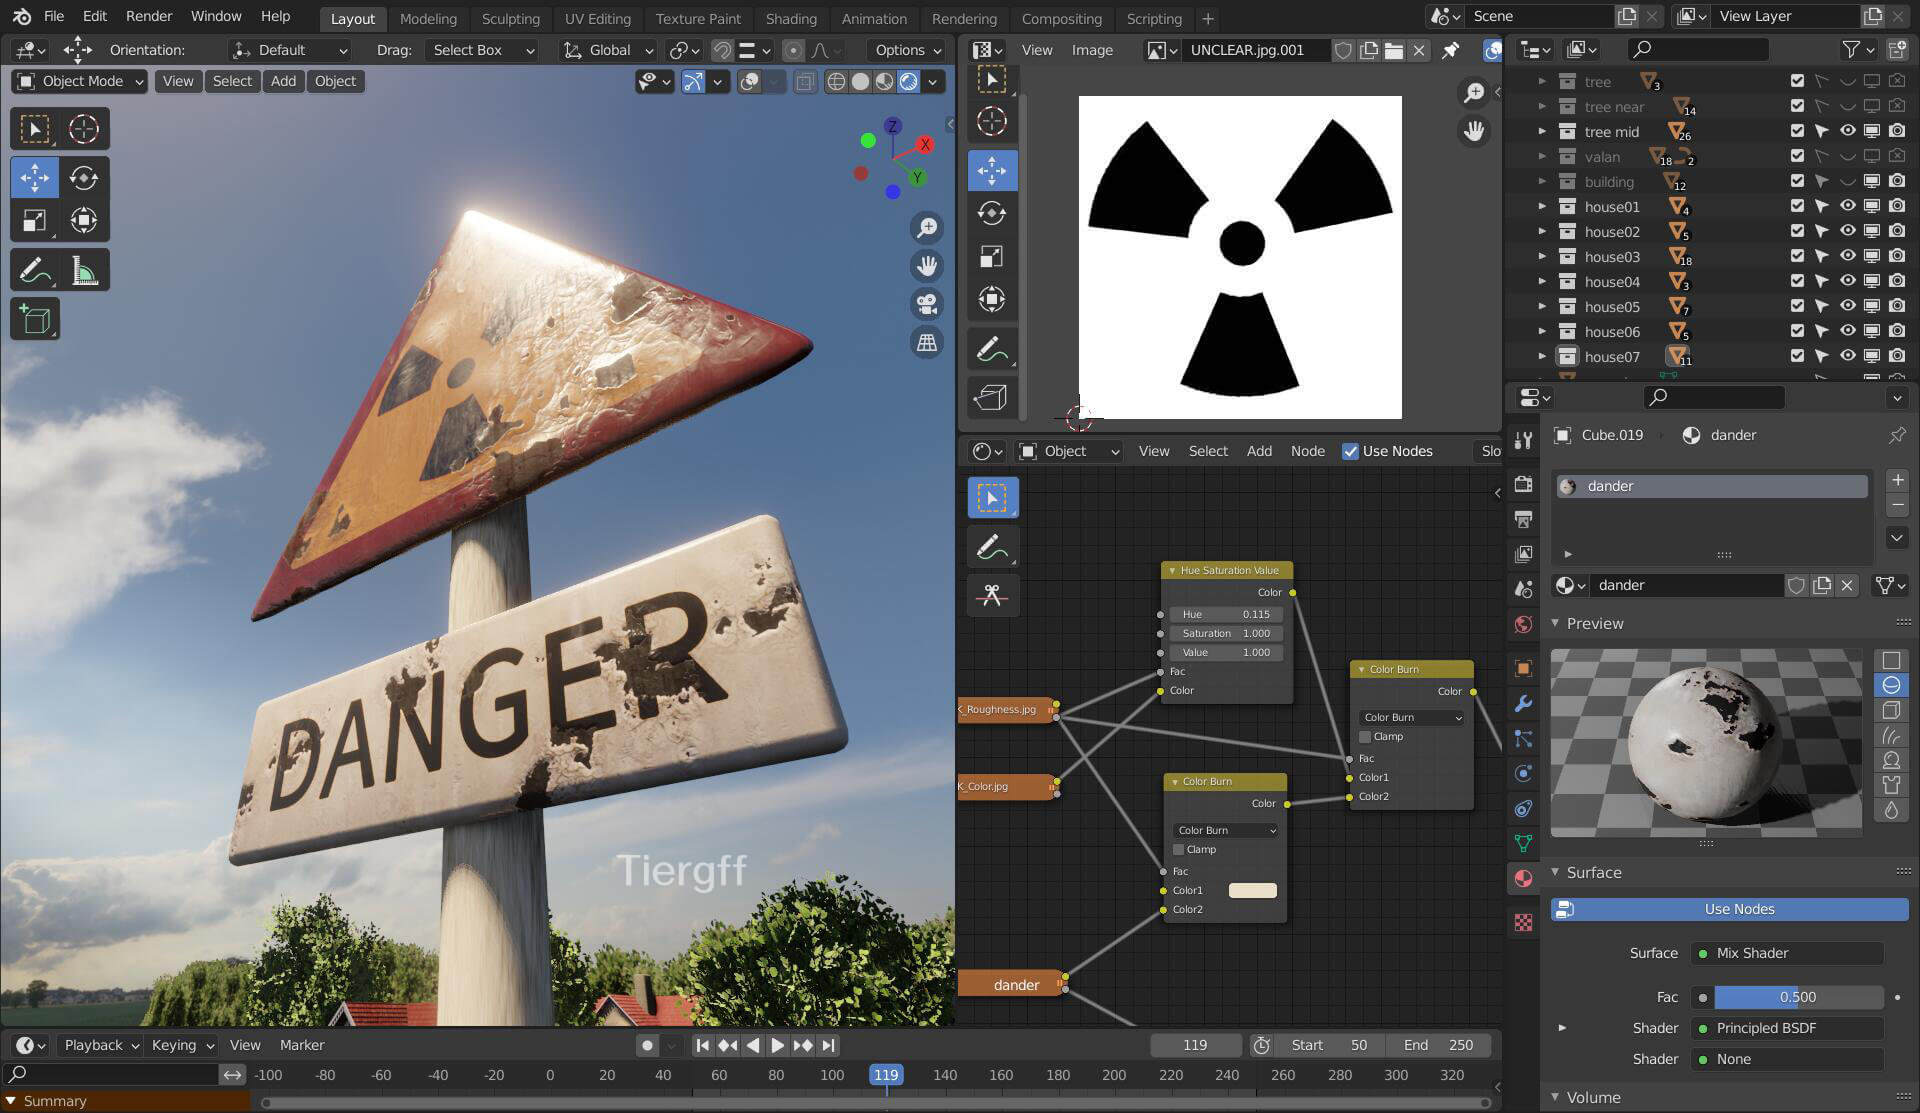Switch to the Shading workspace tab
Screen dimensions: 1920x1113
(x=790, y=18)
